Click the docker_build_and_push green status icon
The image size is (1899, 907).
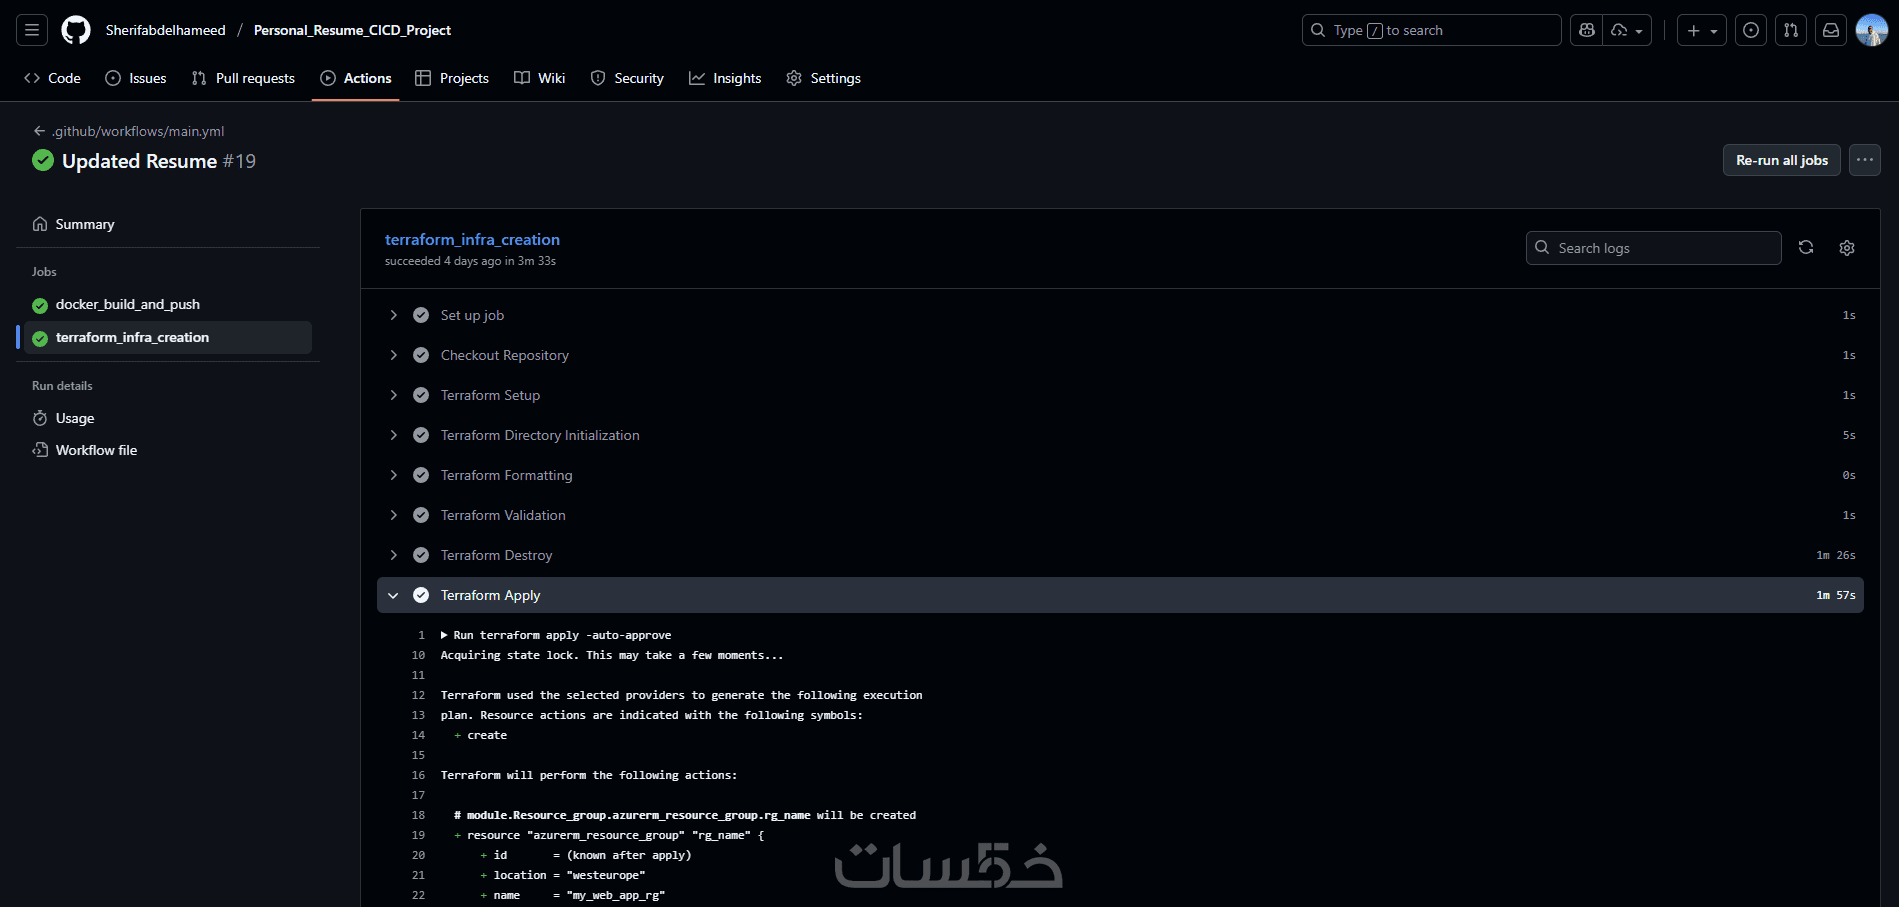tap(40, 305)
